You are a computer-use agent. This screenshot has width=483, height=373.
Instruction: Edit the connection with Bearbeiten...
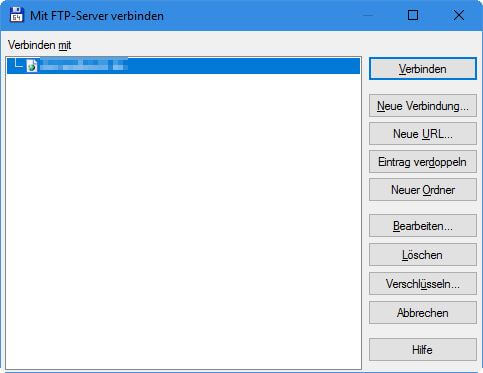click(x=423, y=226)
